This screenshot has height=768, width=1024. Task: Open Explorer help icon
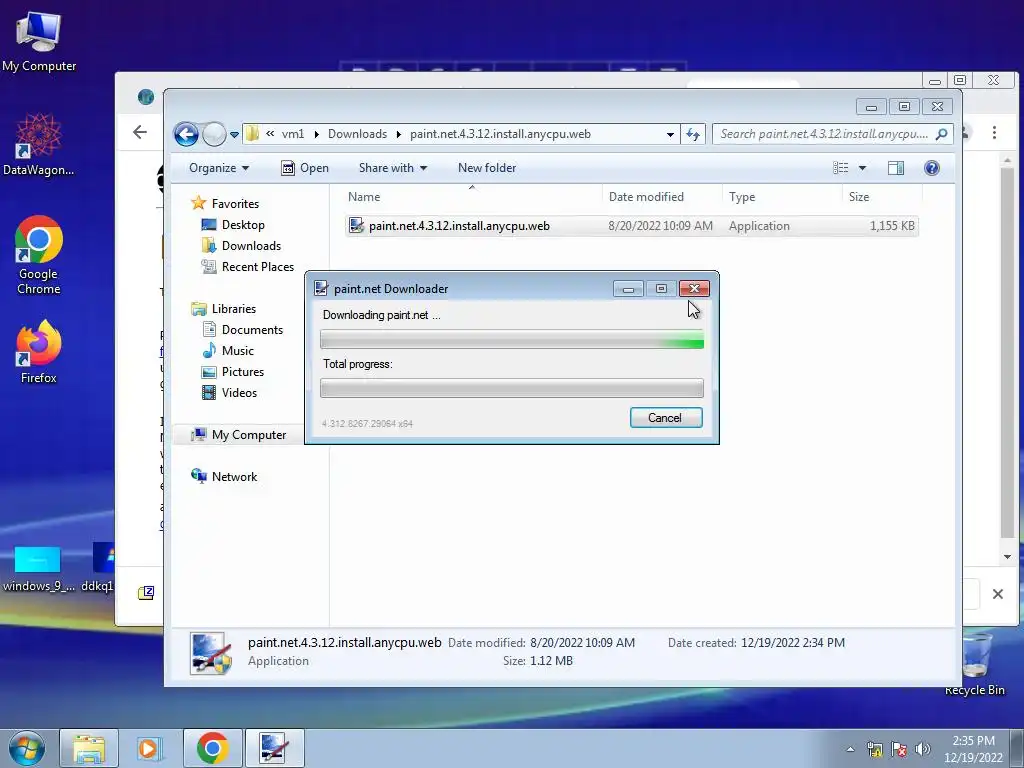932,168
